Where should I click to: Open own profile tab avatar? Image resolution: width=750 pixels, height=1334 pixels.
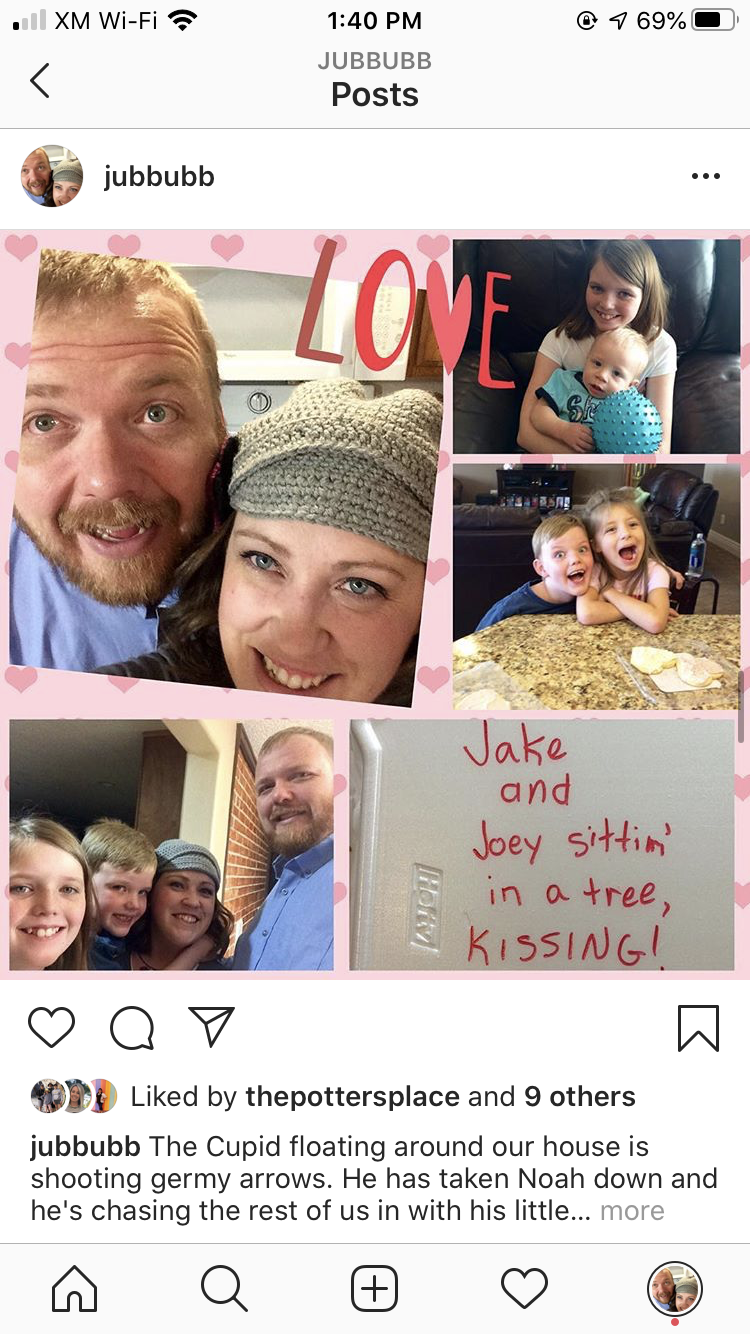click(675, 1288)
